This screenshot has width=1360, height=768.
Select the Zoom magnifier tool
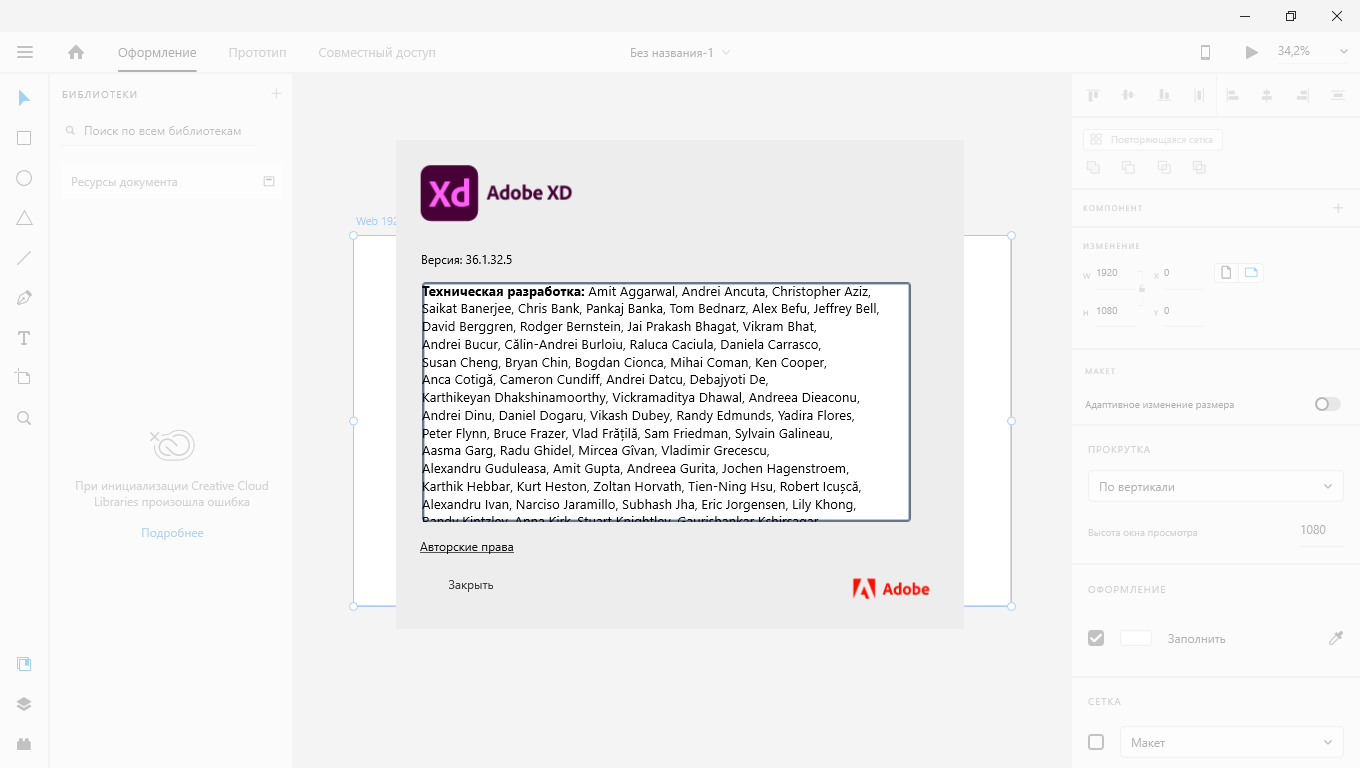click(24, 418)
